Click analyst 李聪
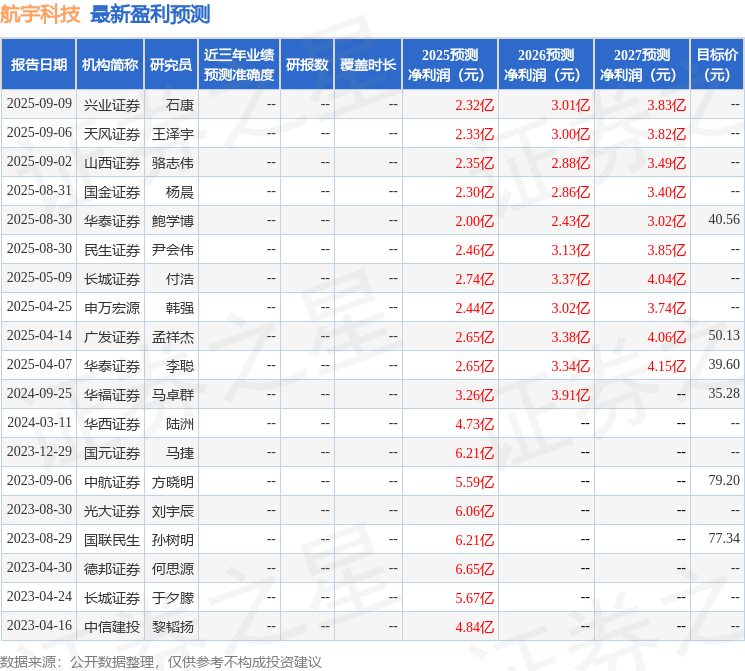This screenshot has height=671, width=745. [x=180, y=366]
